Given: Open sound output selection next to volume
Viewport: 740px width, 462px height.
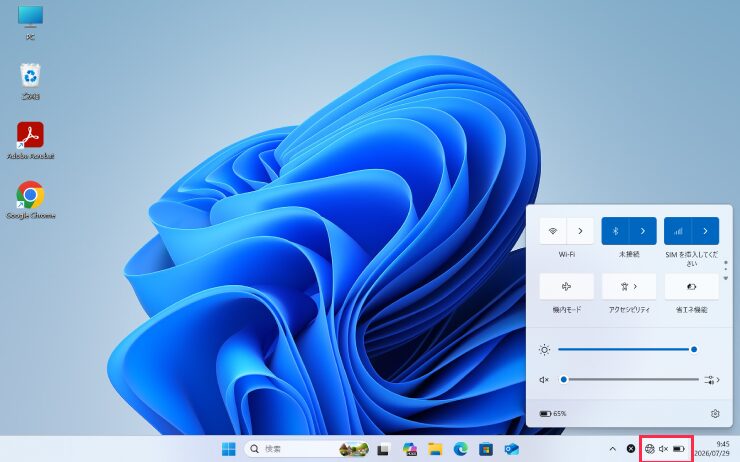Looking at the screenshot, I should pos(712,379).
